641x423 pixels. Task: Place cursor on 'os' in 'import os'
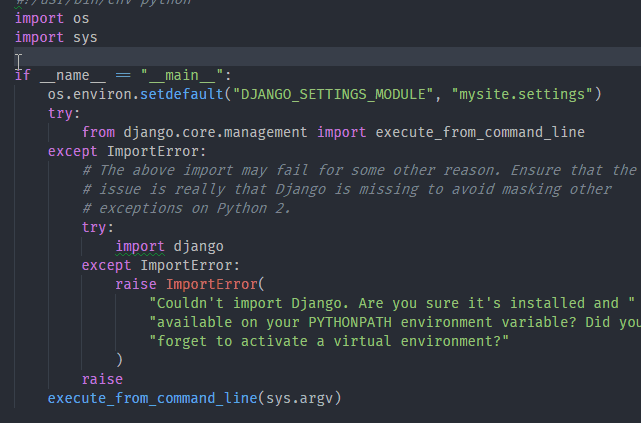click(x=81, y=19)
